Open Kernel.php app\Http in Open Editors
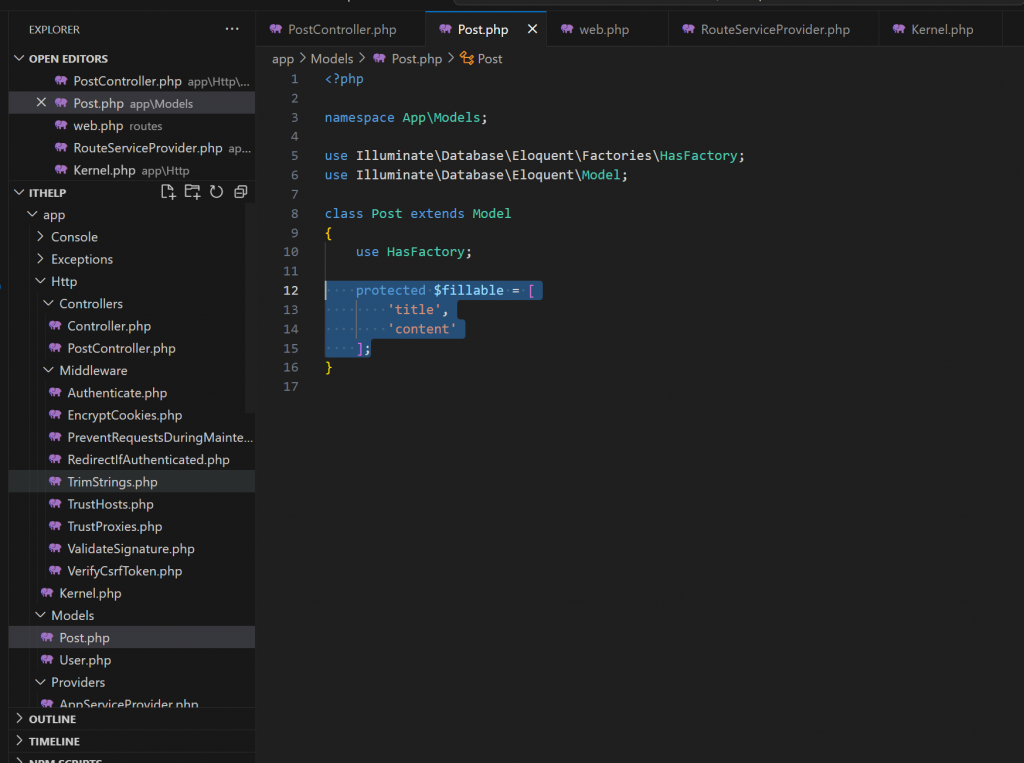 [132, 170]
